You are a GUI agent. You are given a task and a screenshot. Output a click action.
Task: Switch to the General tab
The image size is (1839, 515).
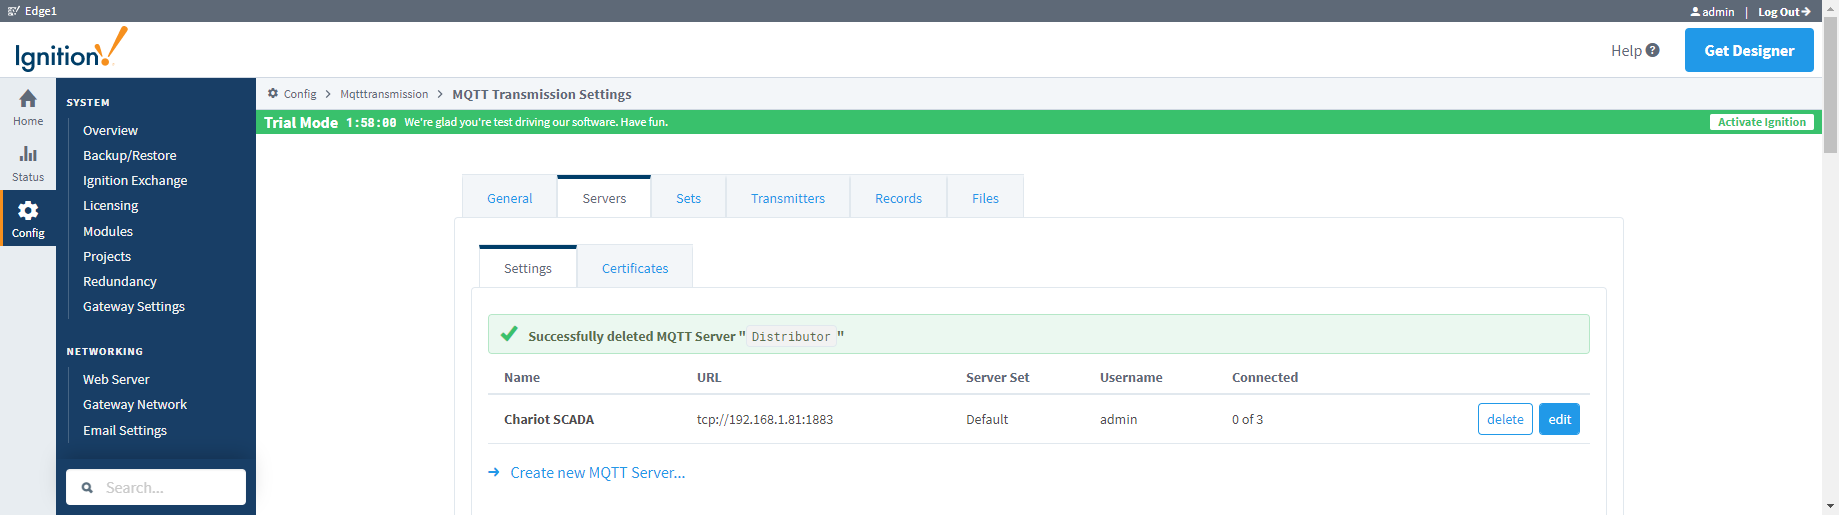tap(510, 197)
